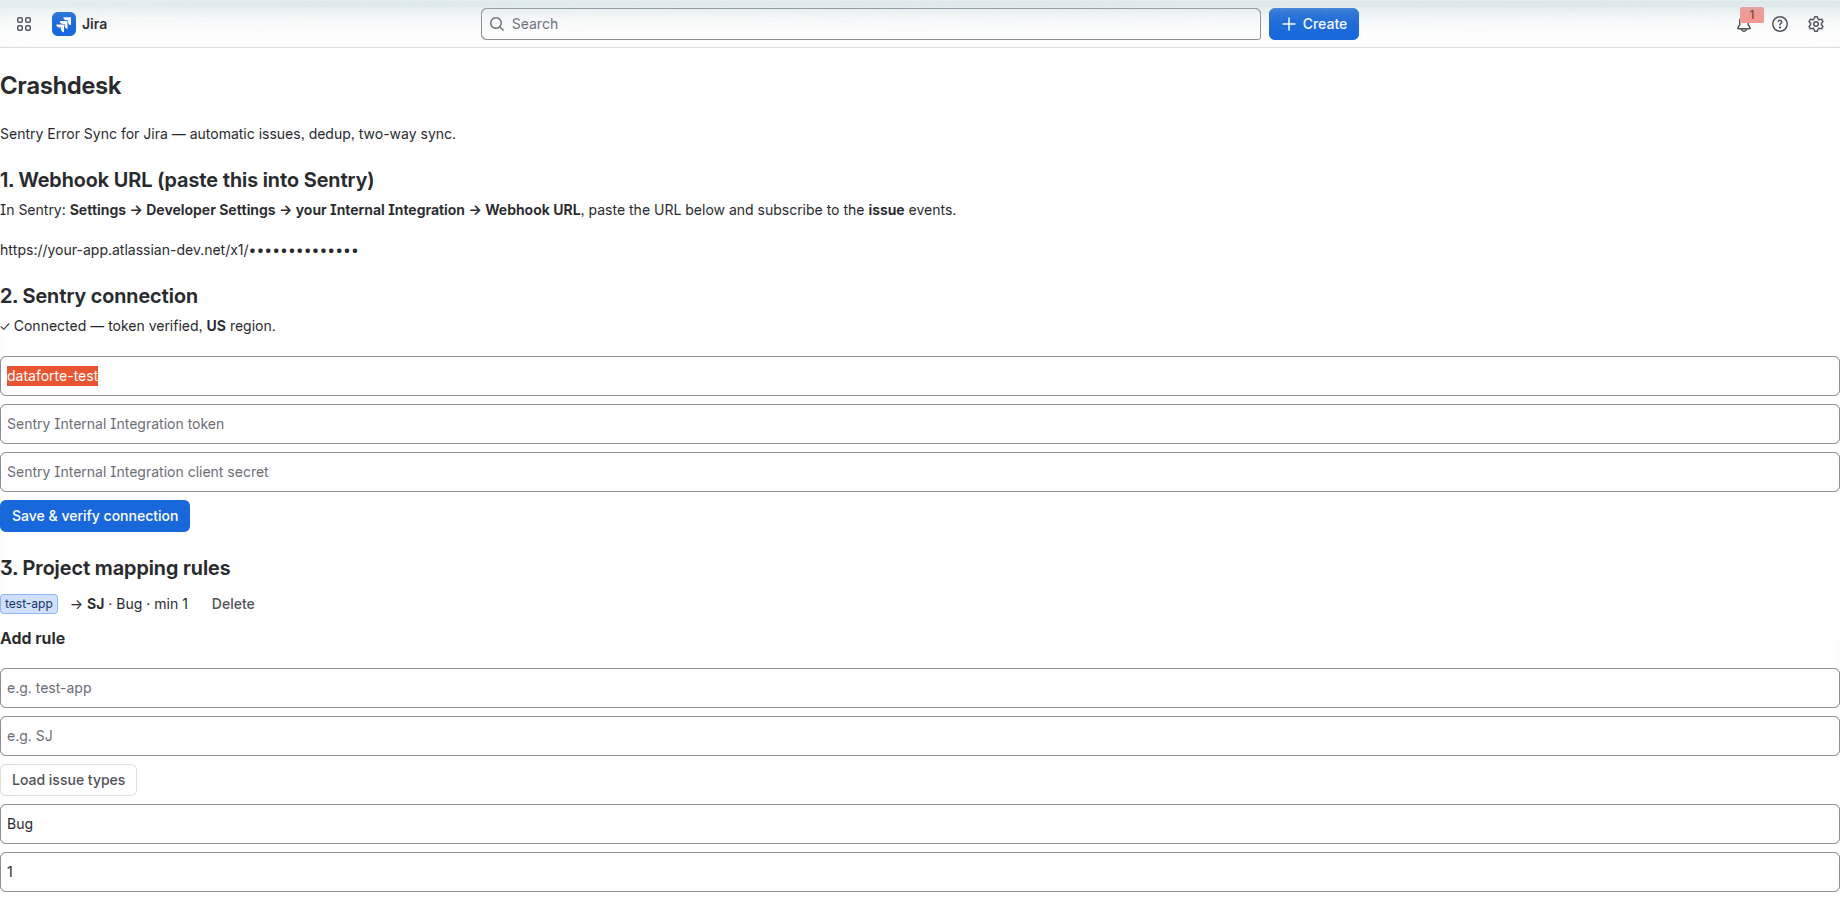Focus the 'e.g. SJ' project key field

[920, 736]
